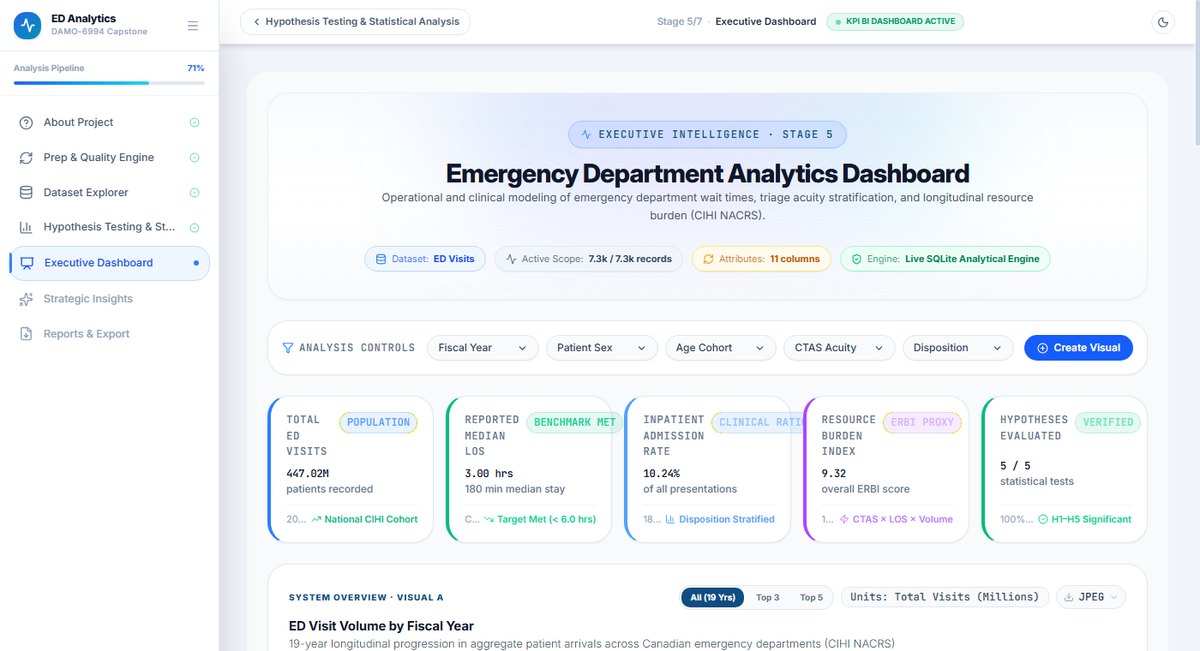Open Dataset Explorer page
This screenshot has width=1200, height=651.
click(109, 192)
